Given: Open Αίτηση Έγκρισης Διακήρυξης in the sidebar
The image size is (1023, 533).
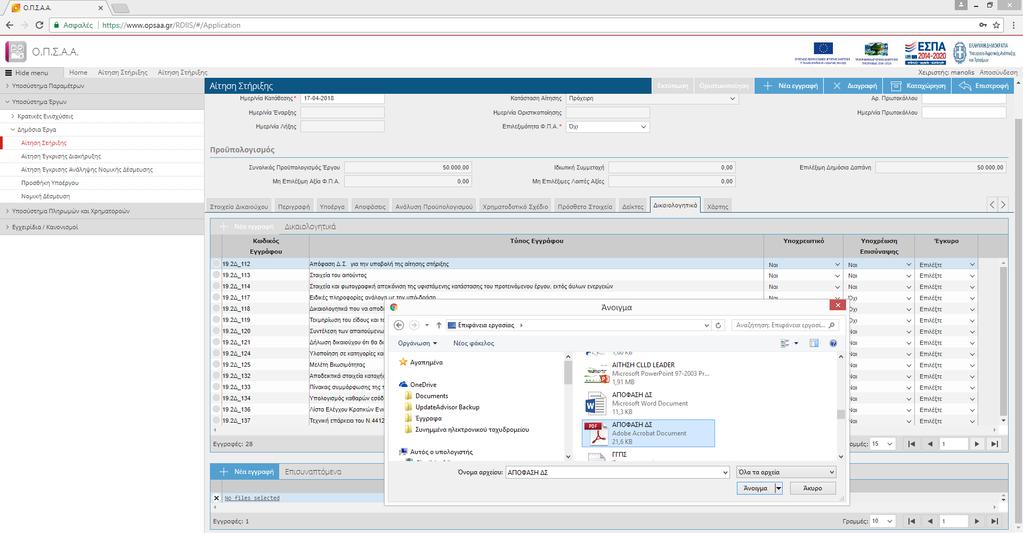Looking at the screenshot, I should point(61,157).
